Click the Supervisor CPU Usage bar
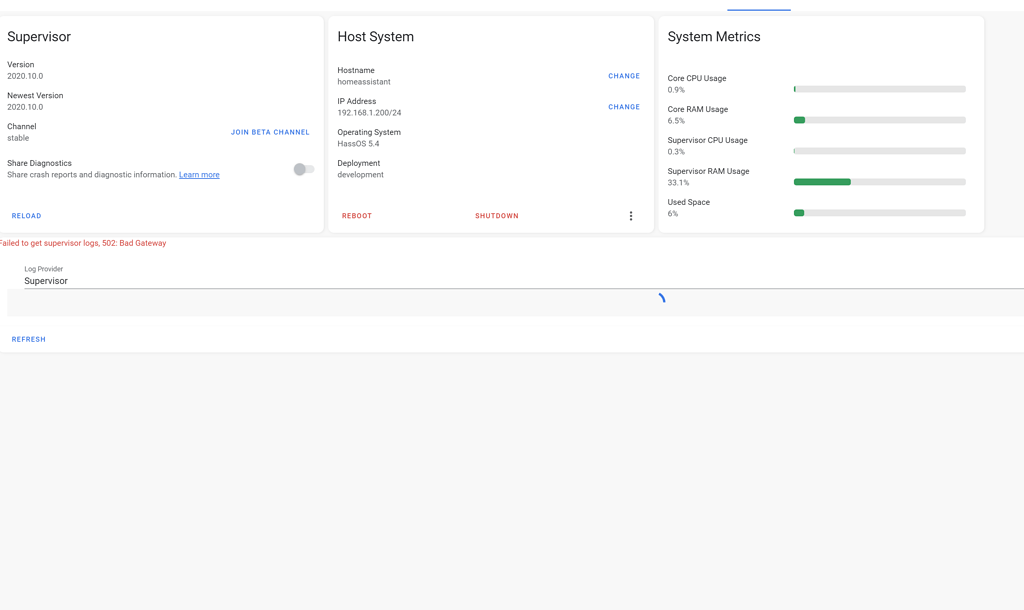The height and width of the screenshot is (610, 1024). click(880, 151)
